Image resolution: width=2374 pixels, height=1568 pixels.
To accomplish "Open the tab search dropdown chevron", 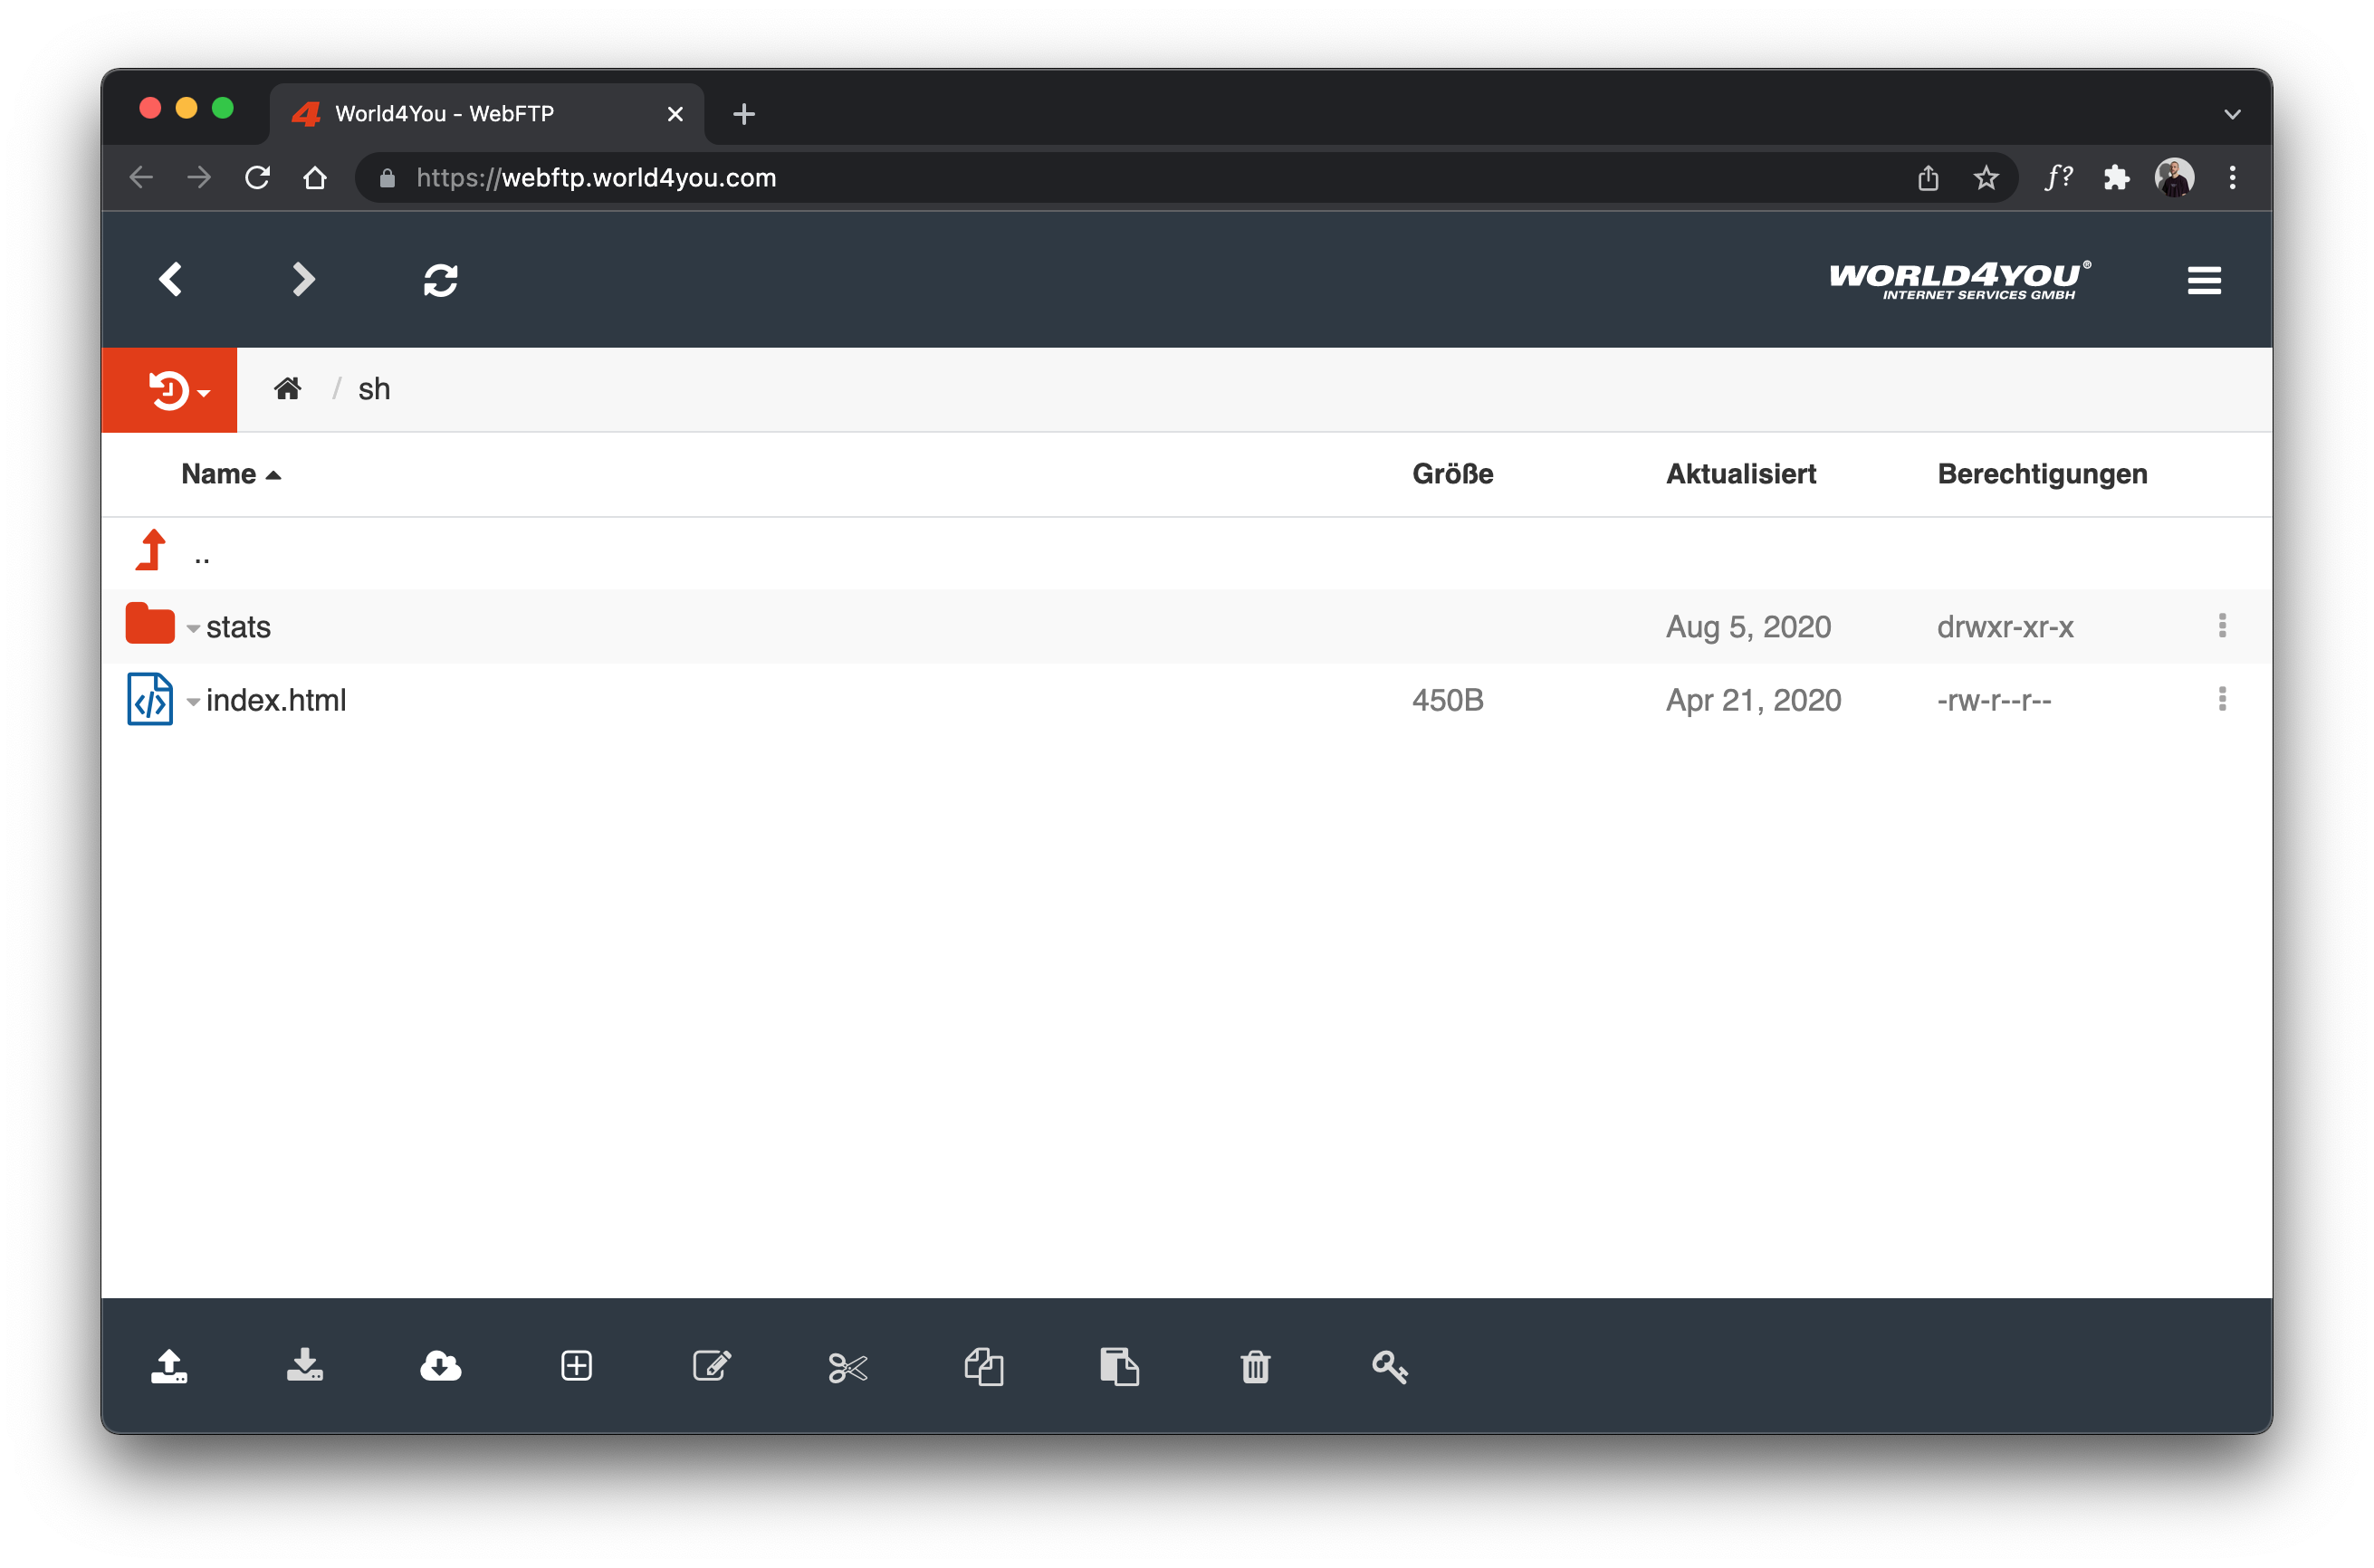I will 2232,114.
